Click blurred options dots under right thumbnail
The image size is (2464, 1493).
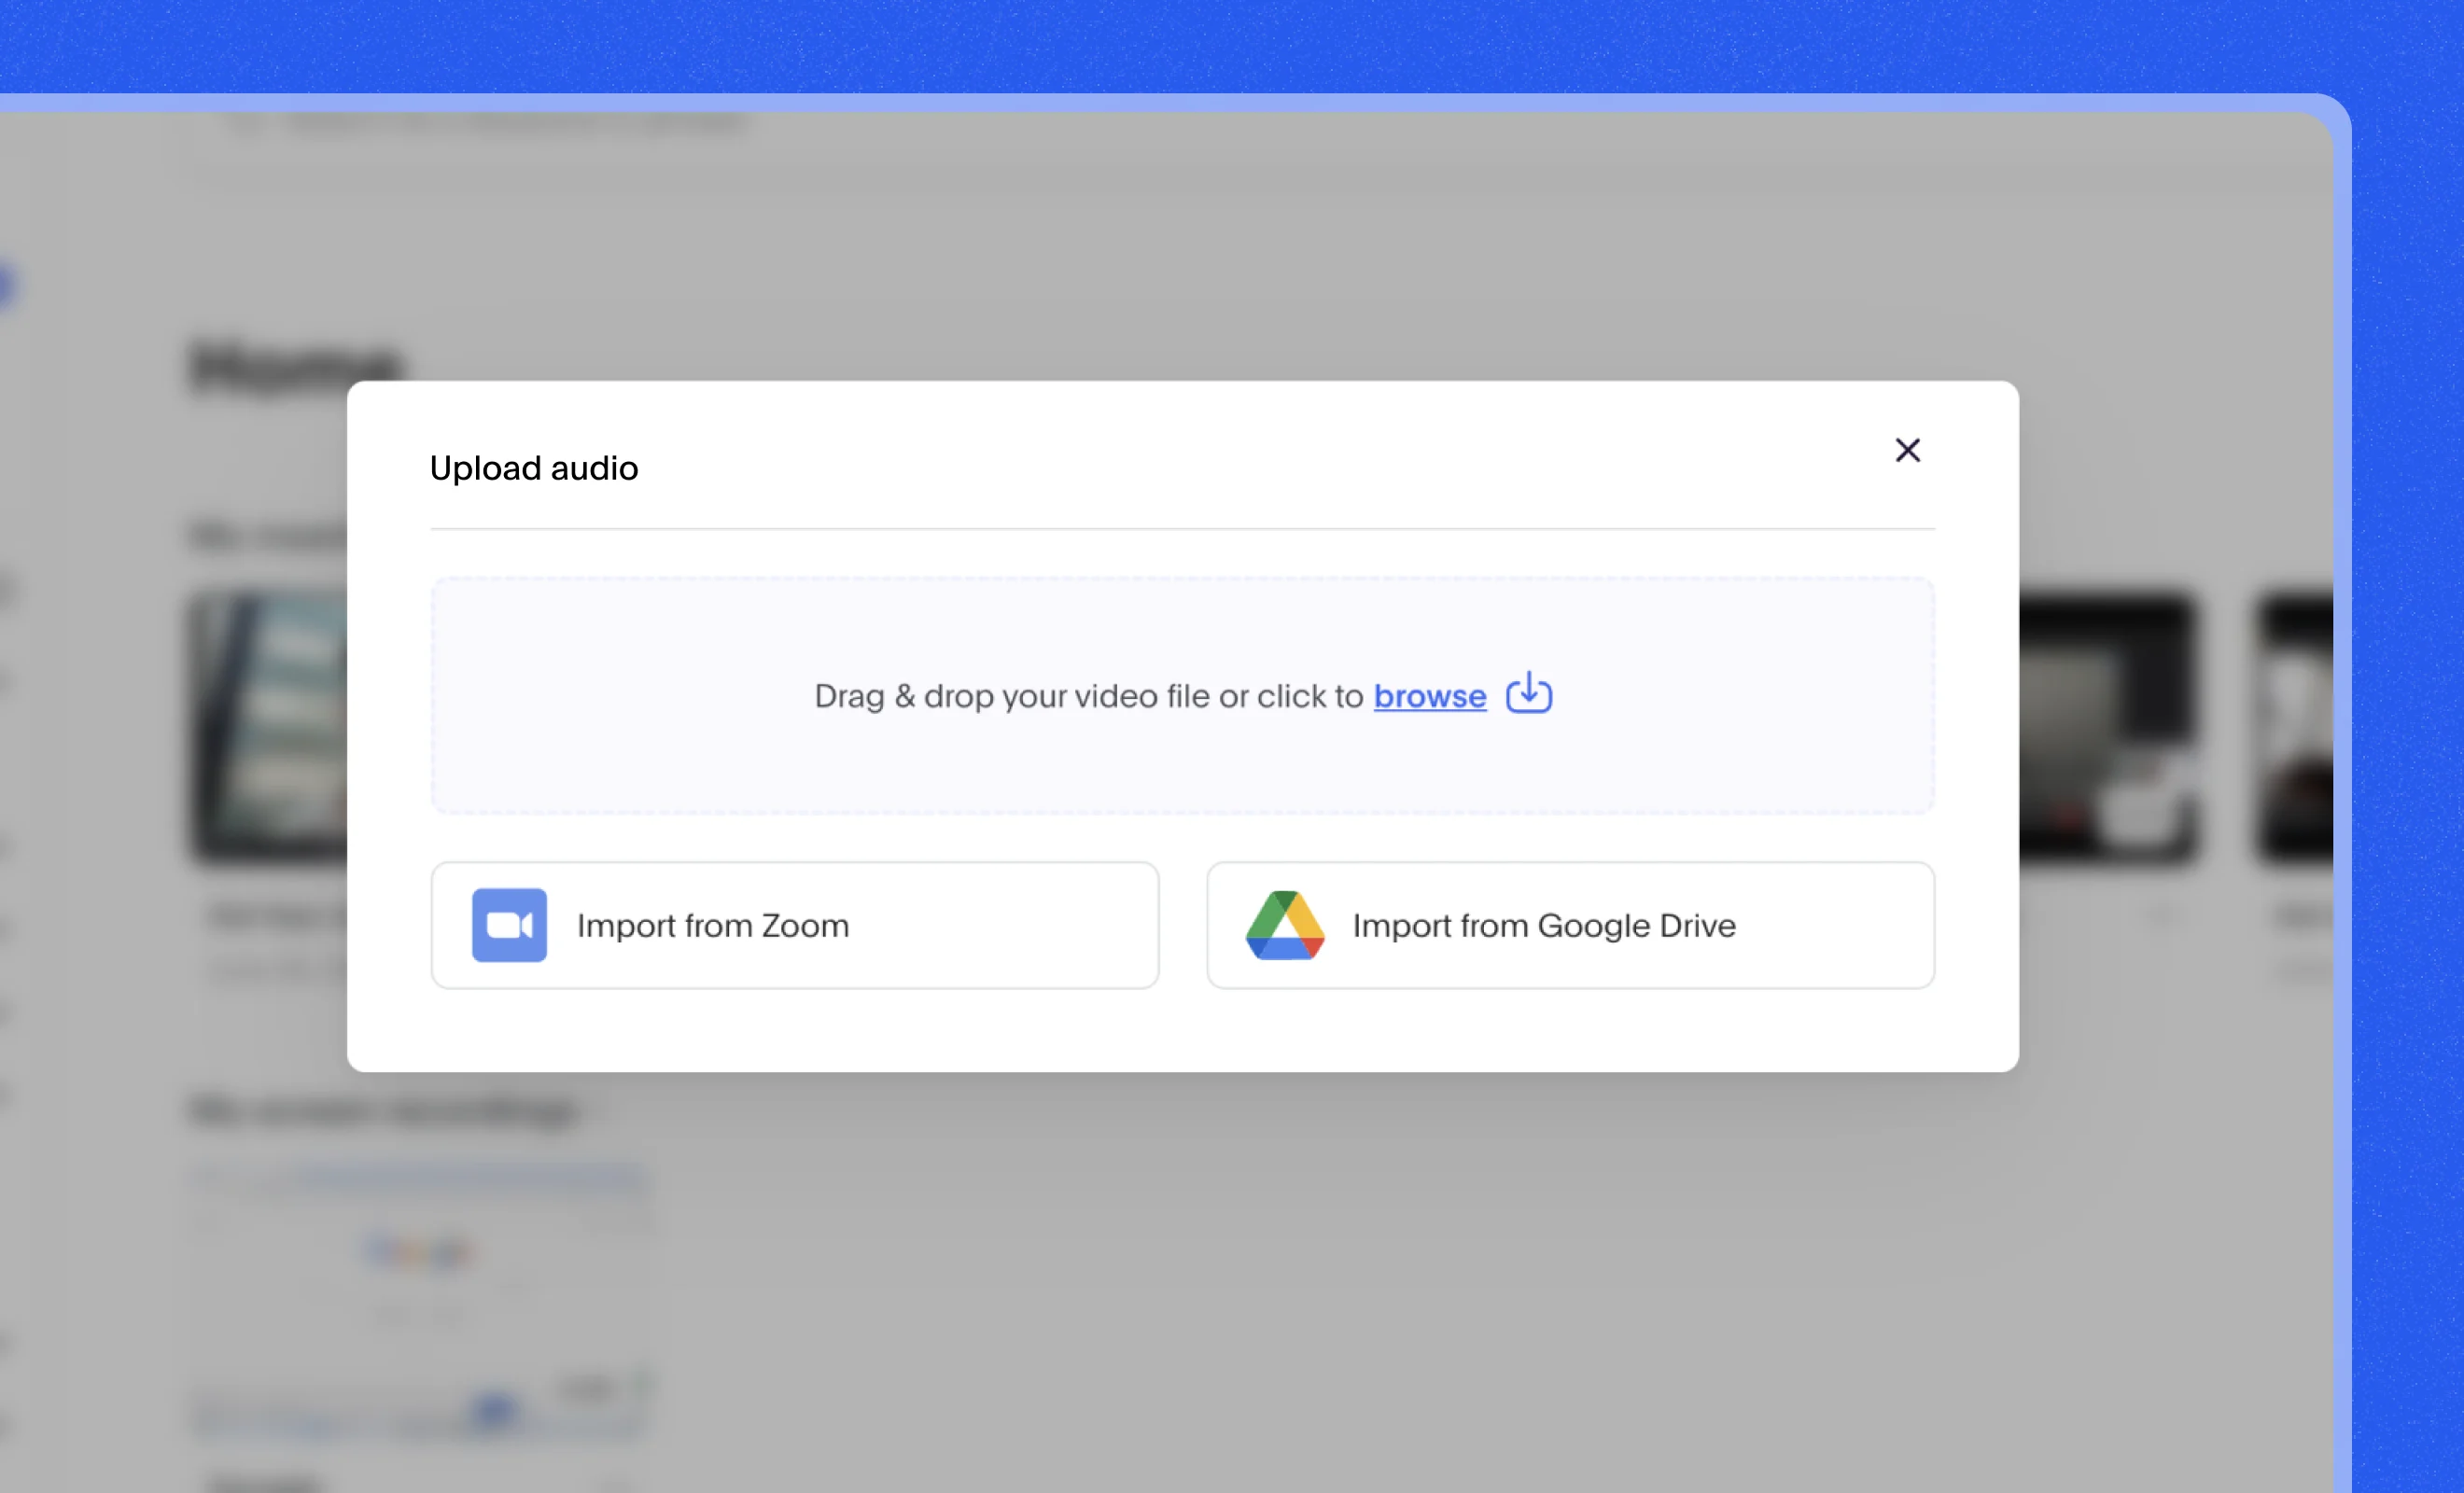[2165, 915]
